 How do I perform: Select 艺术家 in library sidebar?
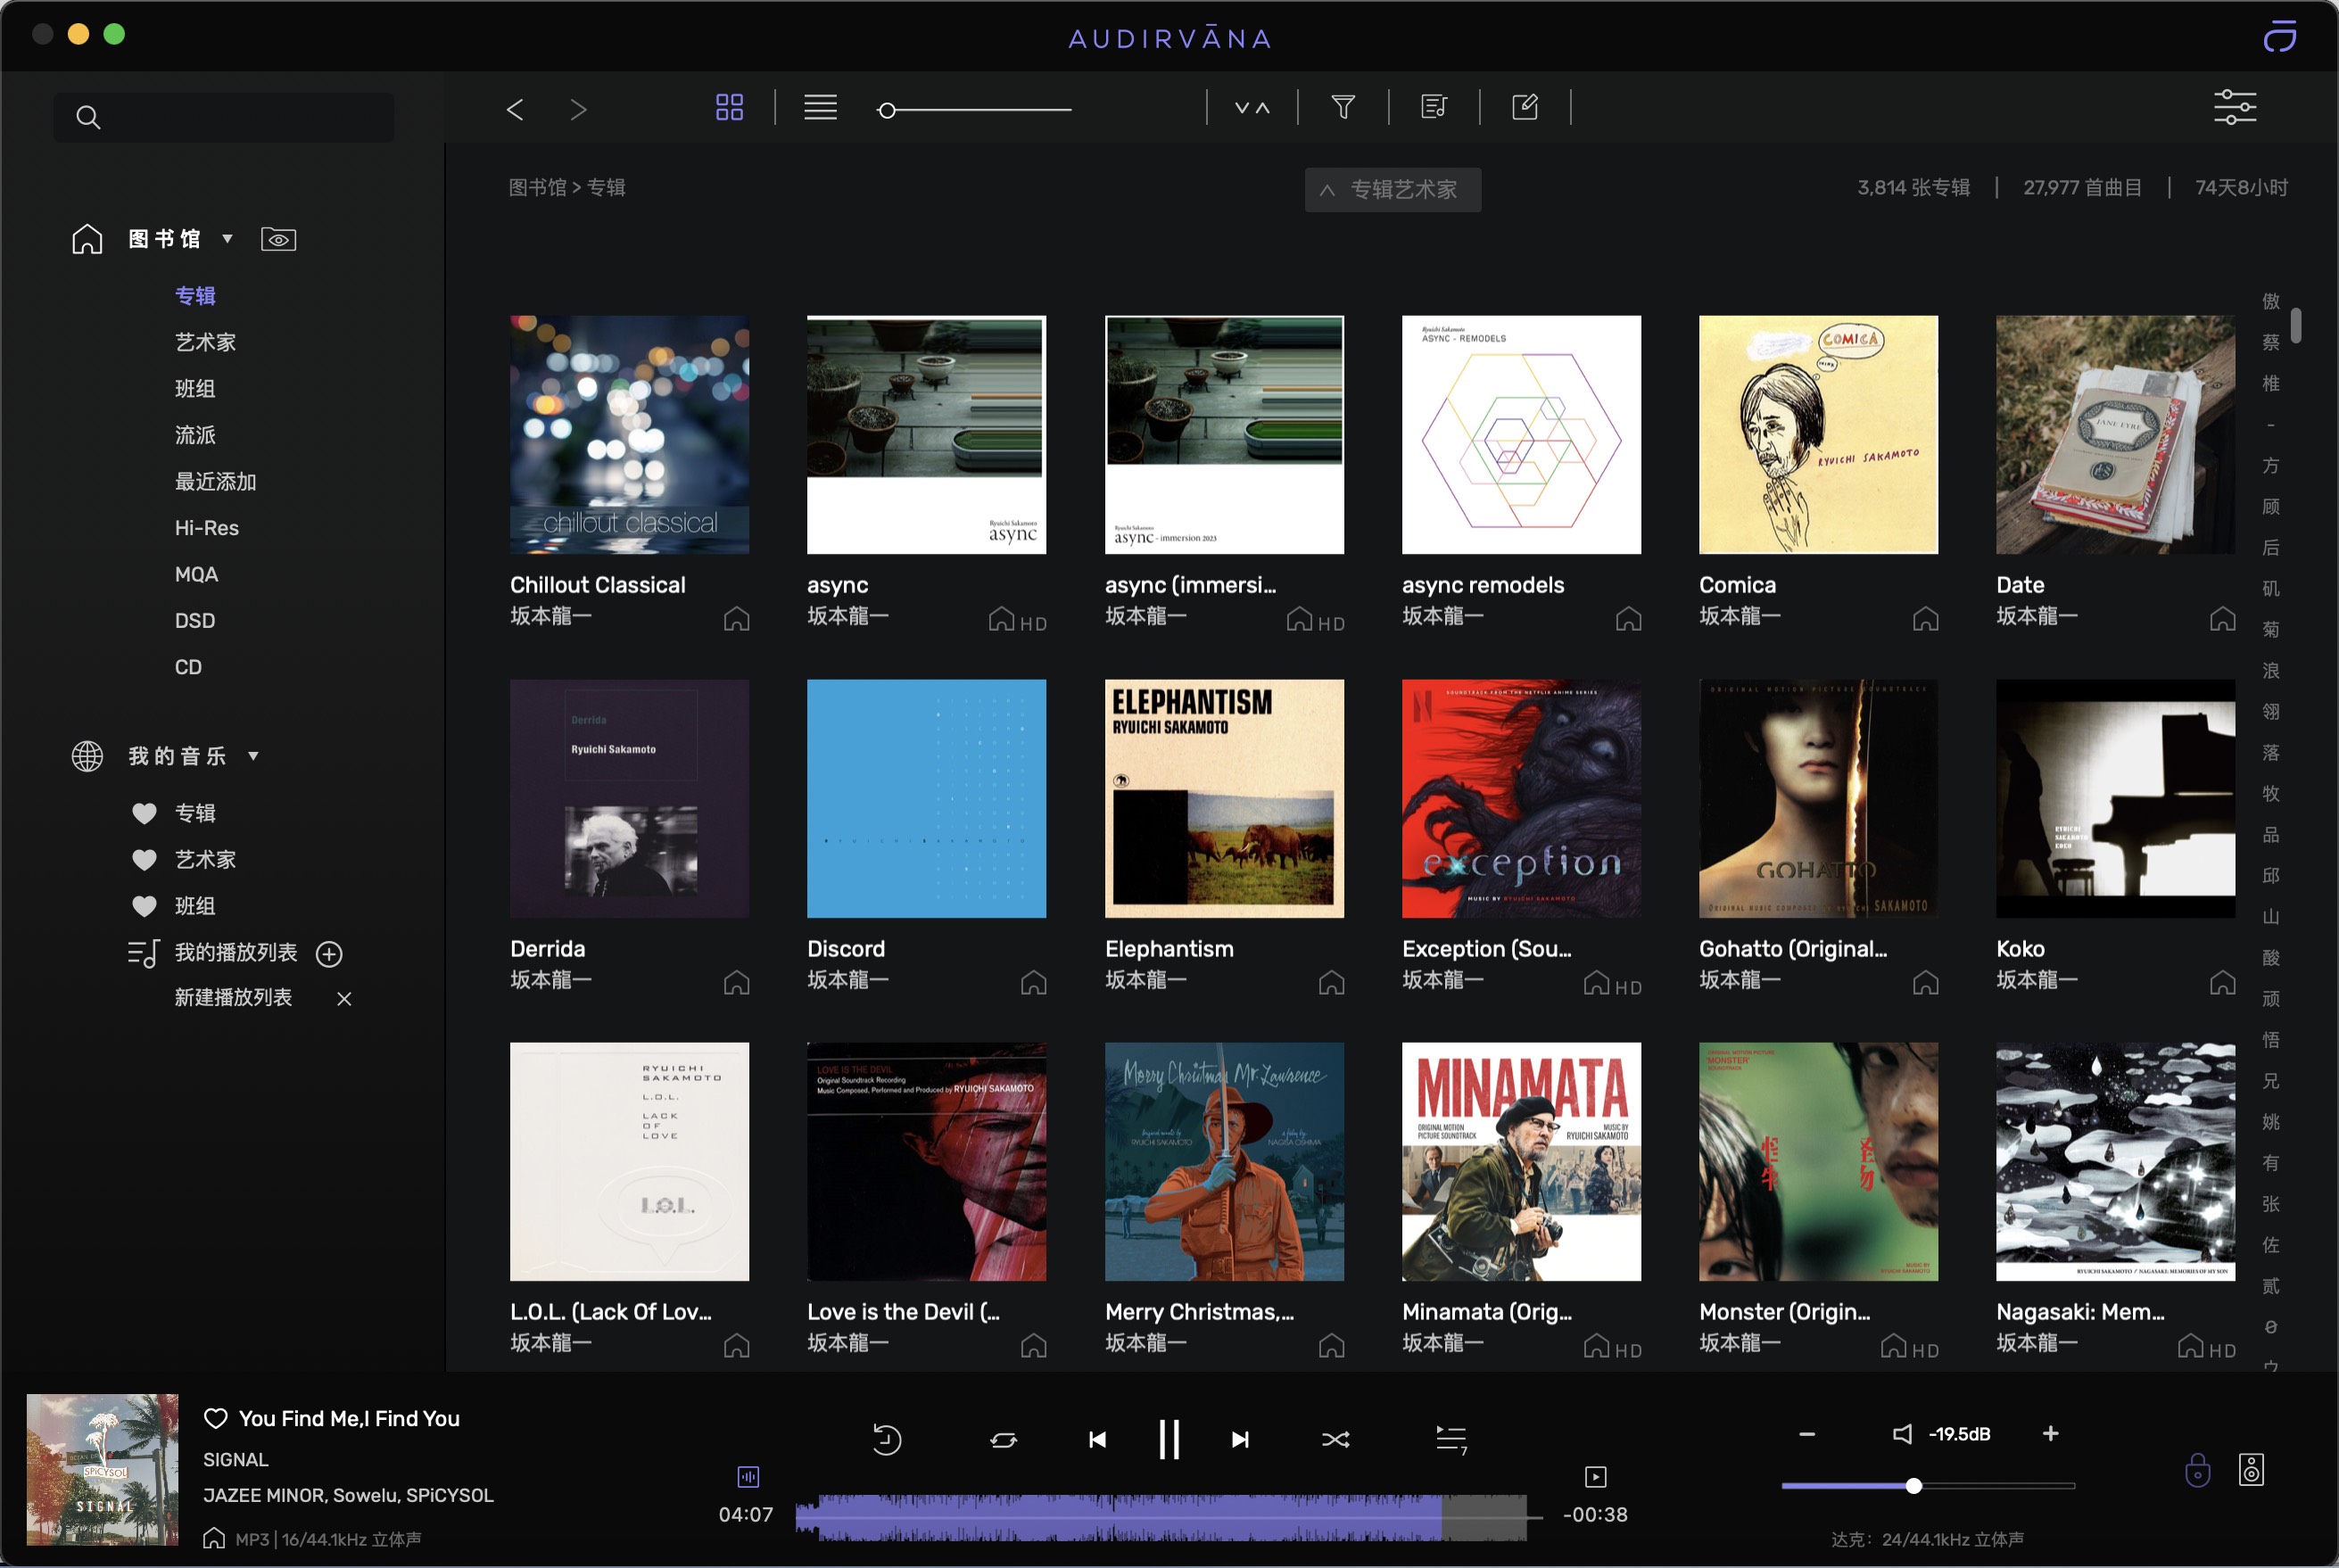coord(205,342)
